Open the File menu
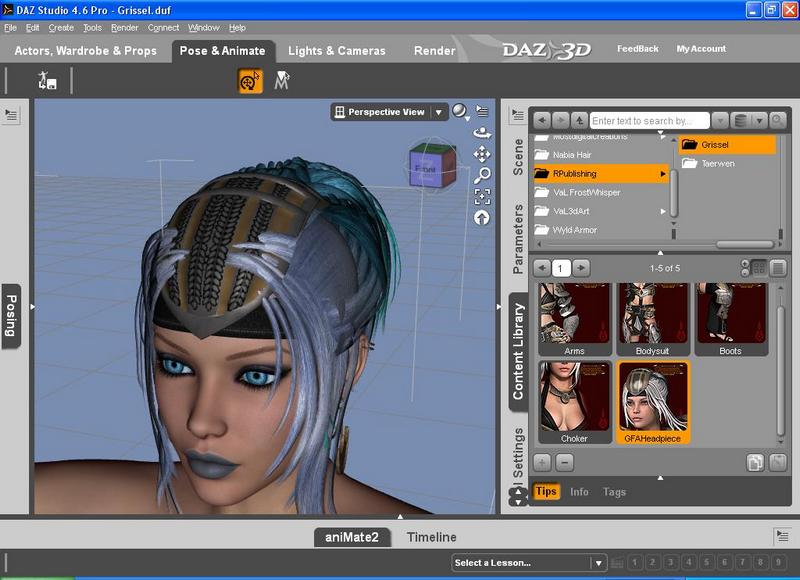 (11, 28)
